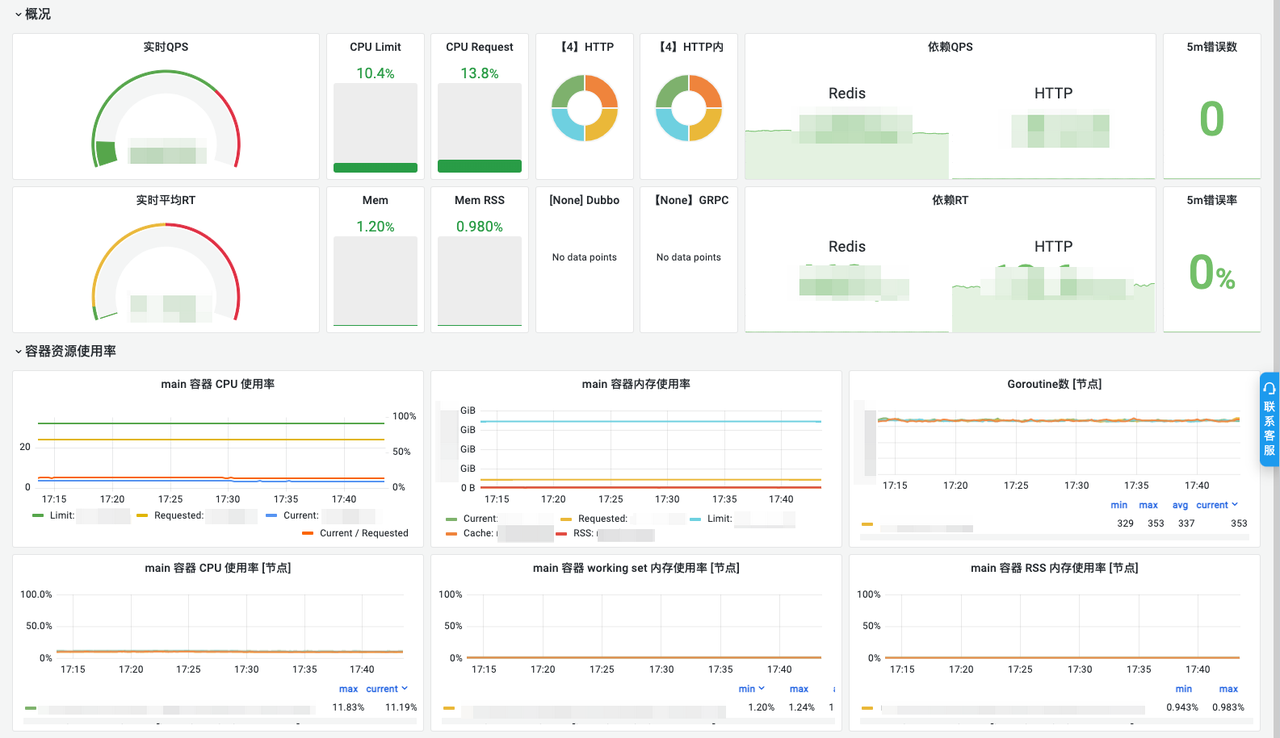Sort Goroutine数 legend by min

point(1119,505)
